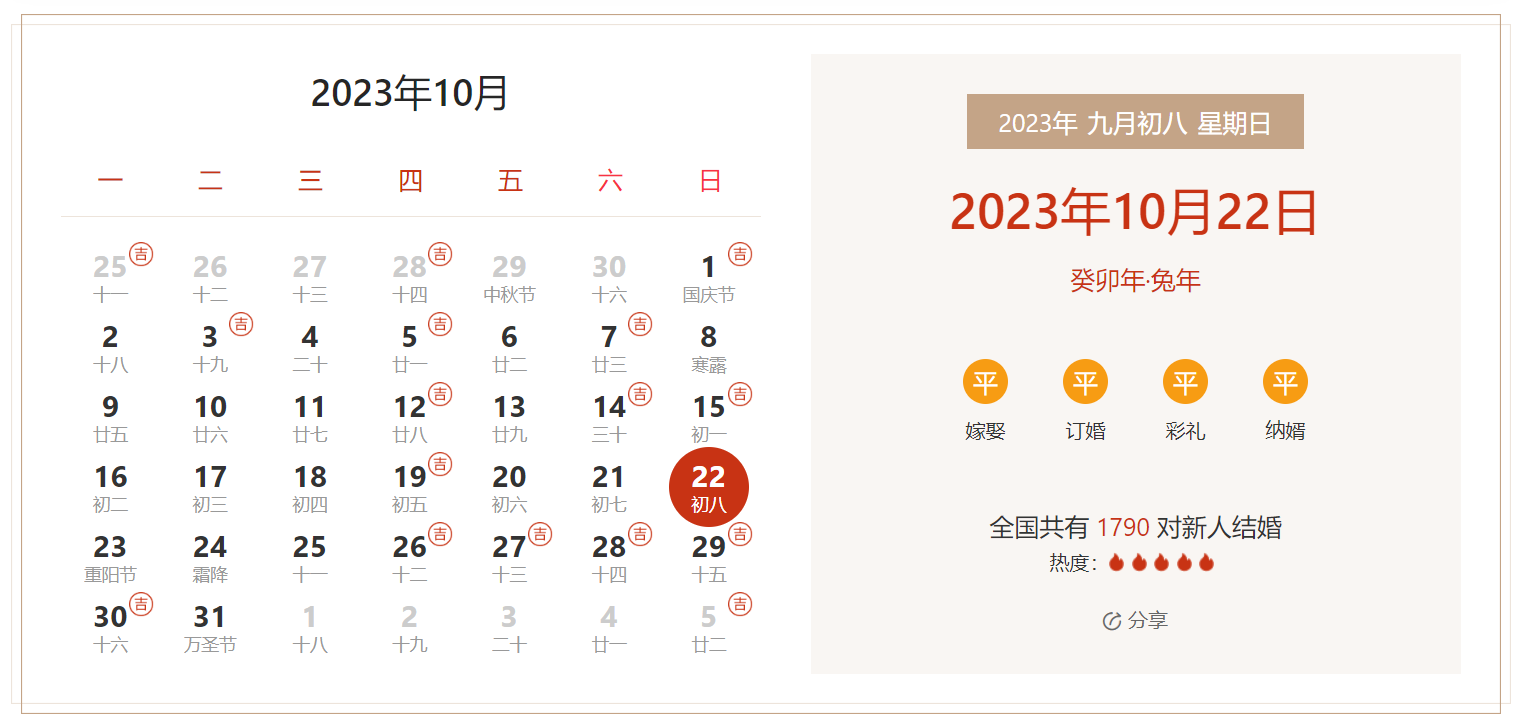The image size is (1521, 722).
Task: Click the 纳婿 平 badge icon
Action: pos(1285,382)
